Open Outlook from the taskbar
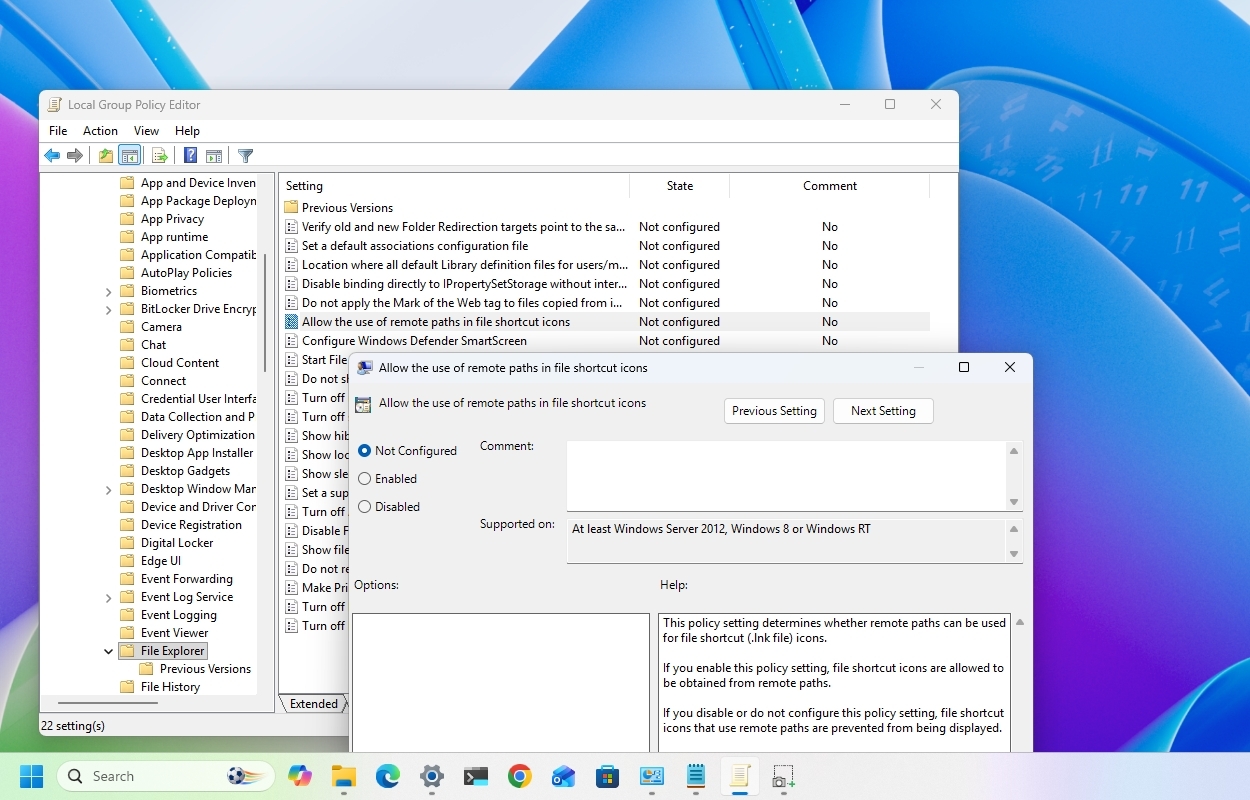Viewport: 1250px width, 800px height. (563, 776)
